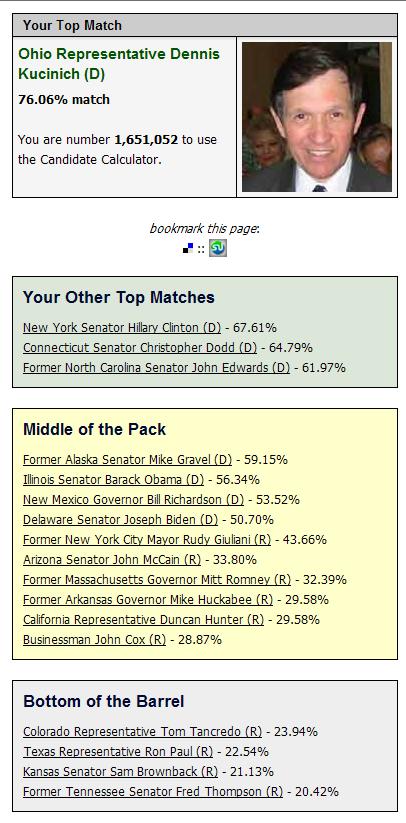Click the StumbleUpon bookmark icon
Screen dimensions: 406x823
coord(218,248)
